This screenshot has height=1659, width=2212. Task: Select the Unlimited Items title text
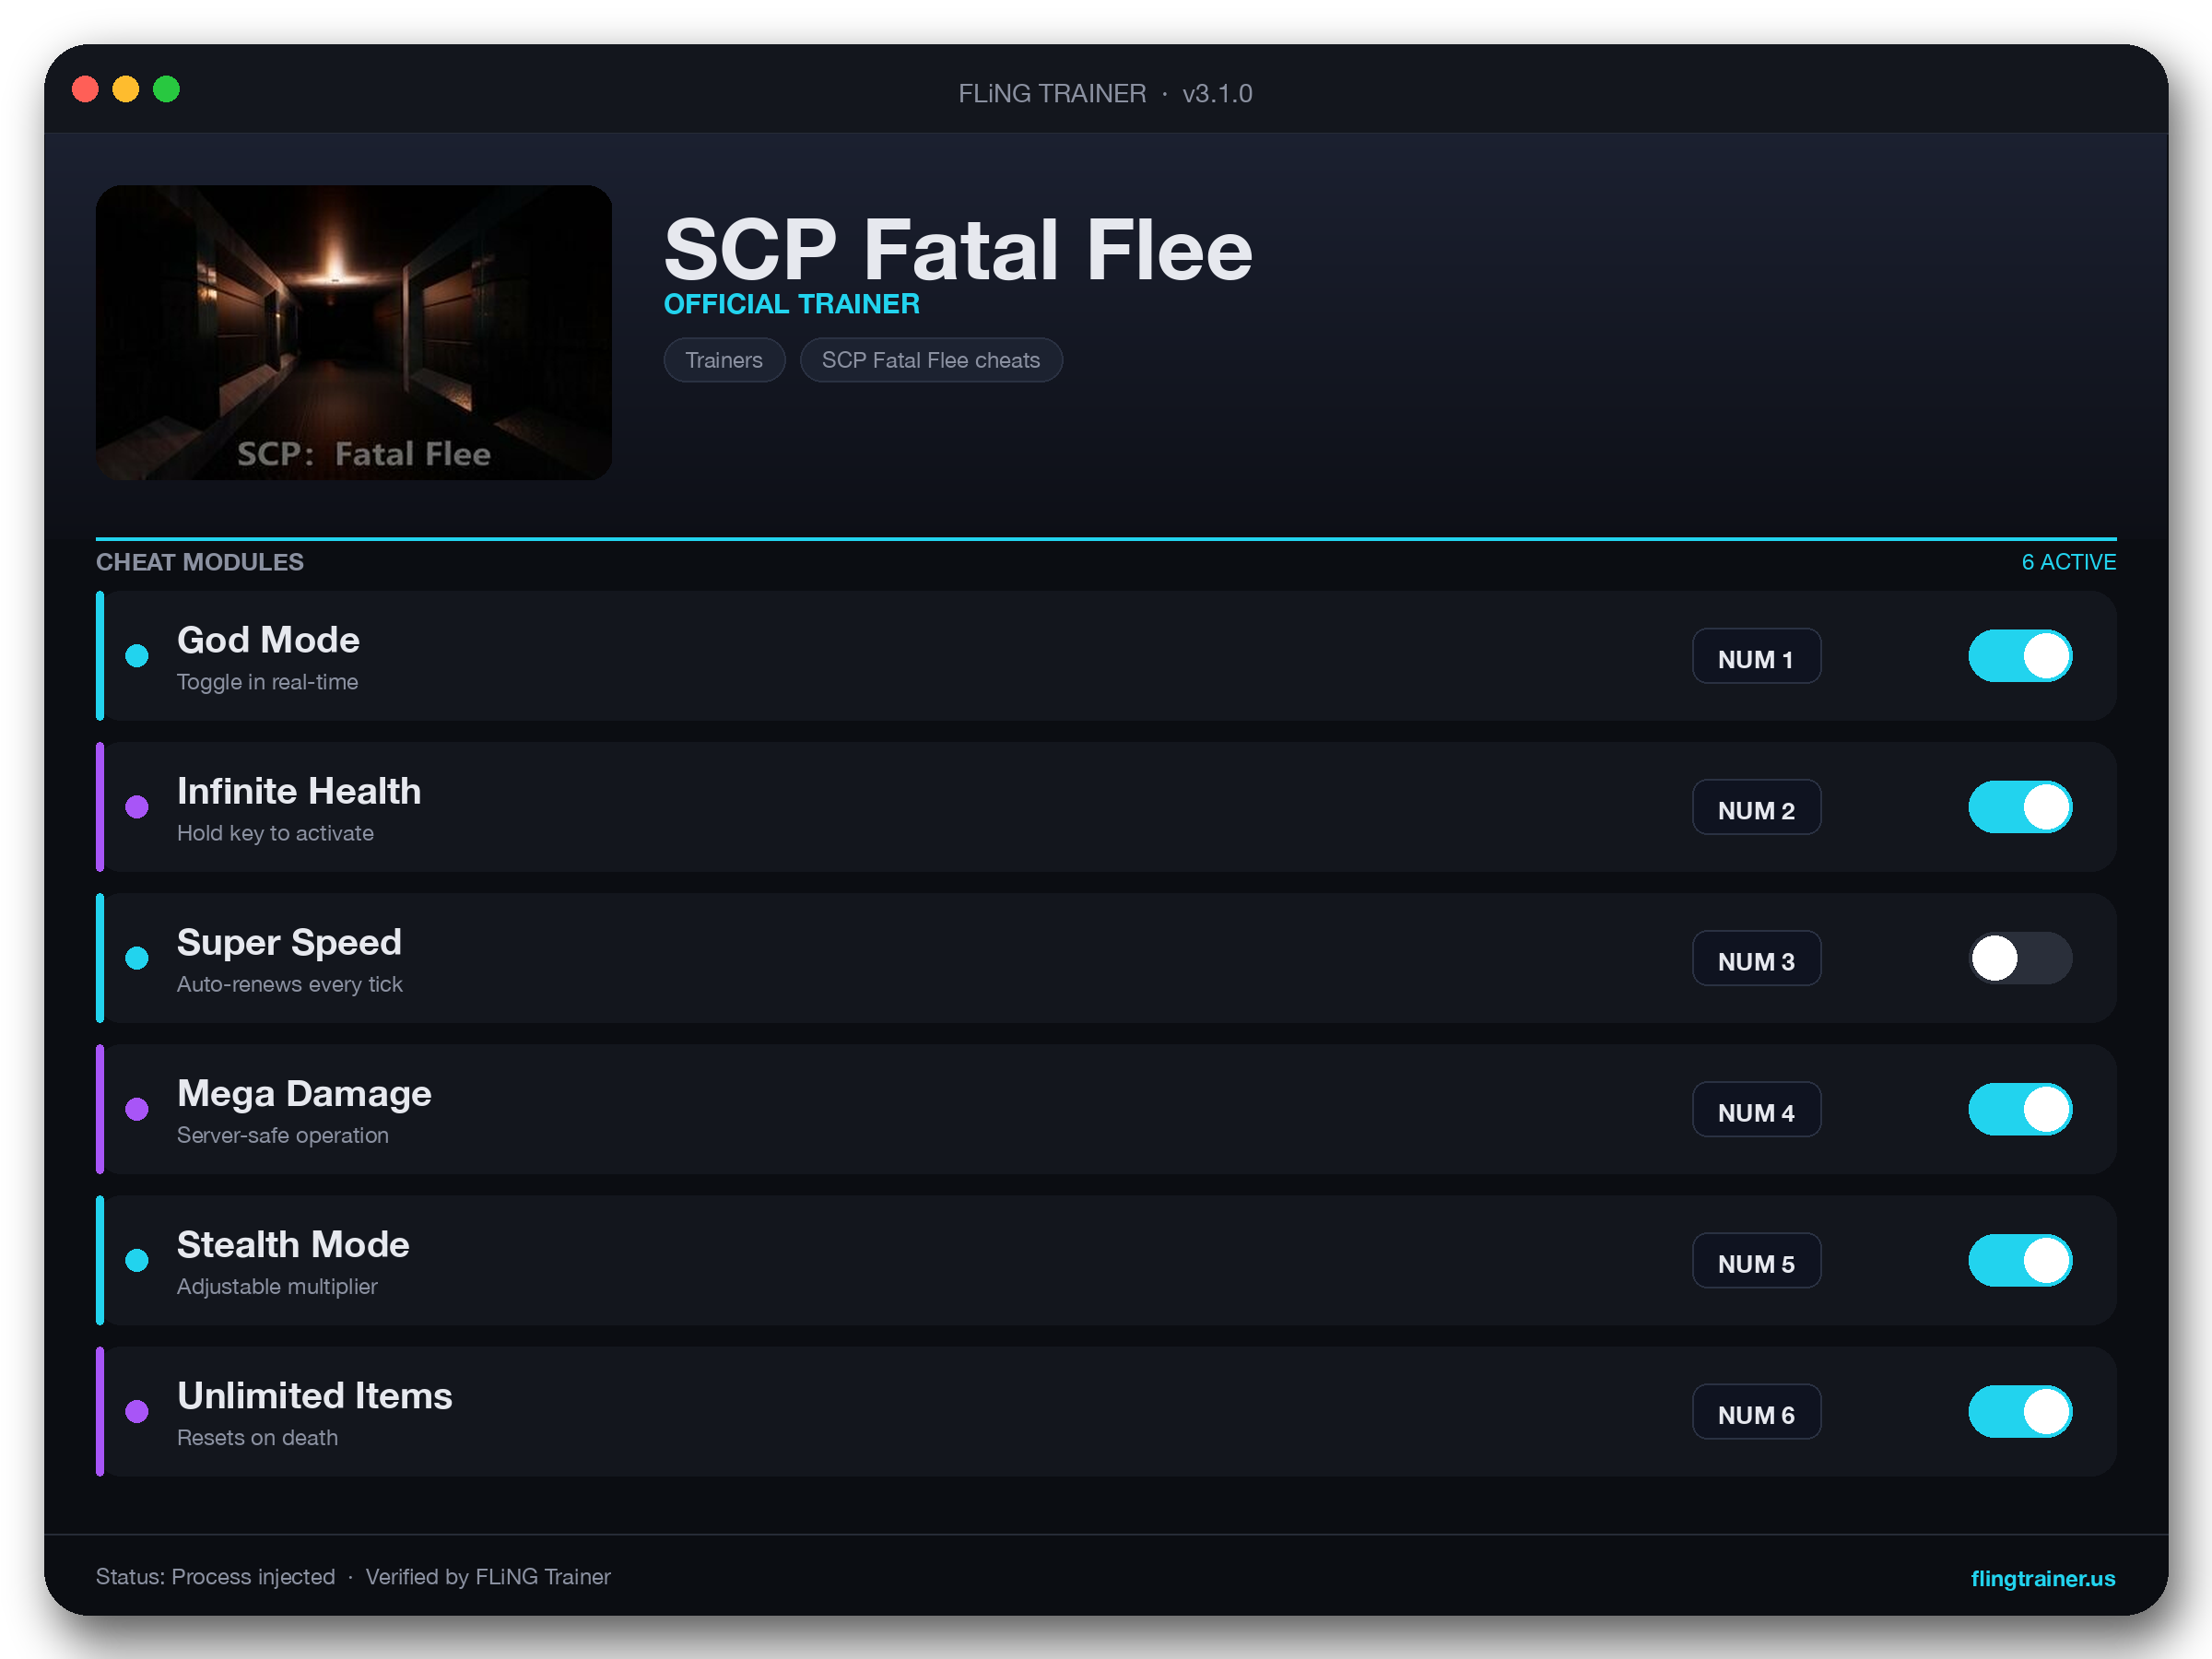315,1395
